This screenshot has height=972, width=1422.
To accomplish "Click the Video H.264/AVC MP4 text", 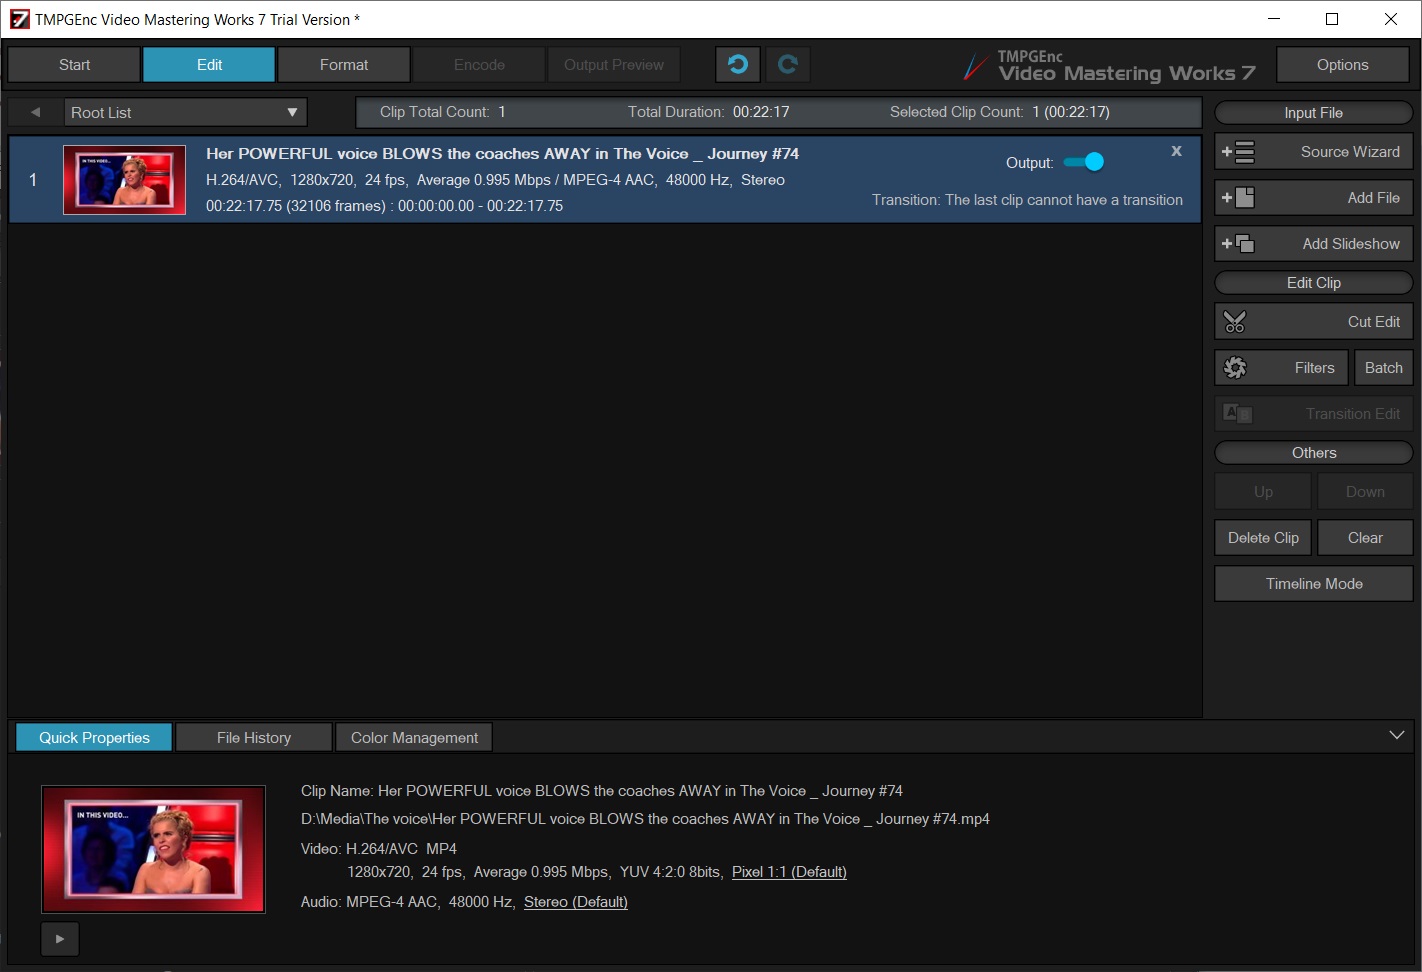I will [379, 849].
